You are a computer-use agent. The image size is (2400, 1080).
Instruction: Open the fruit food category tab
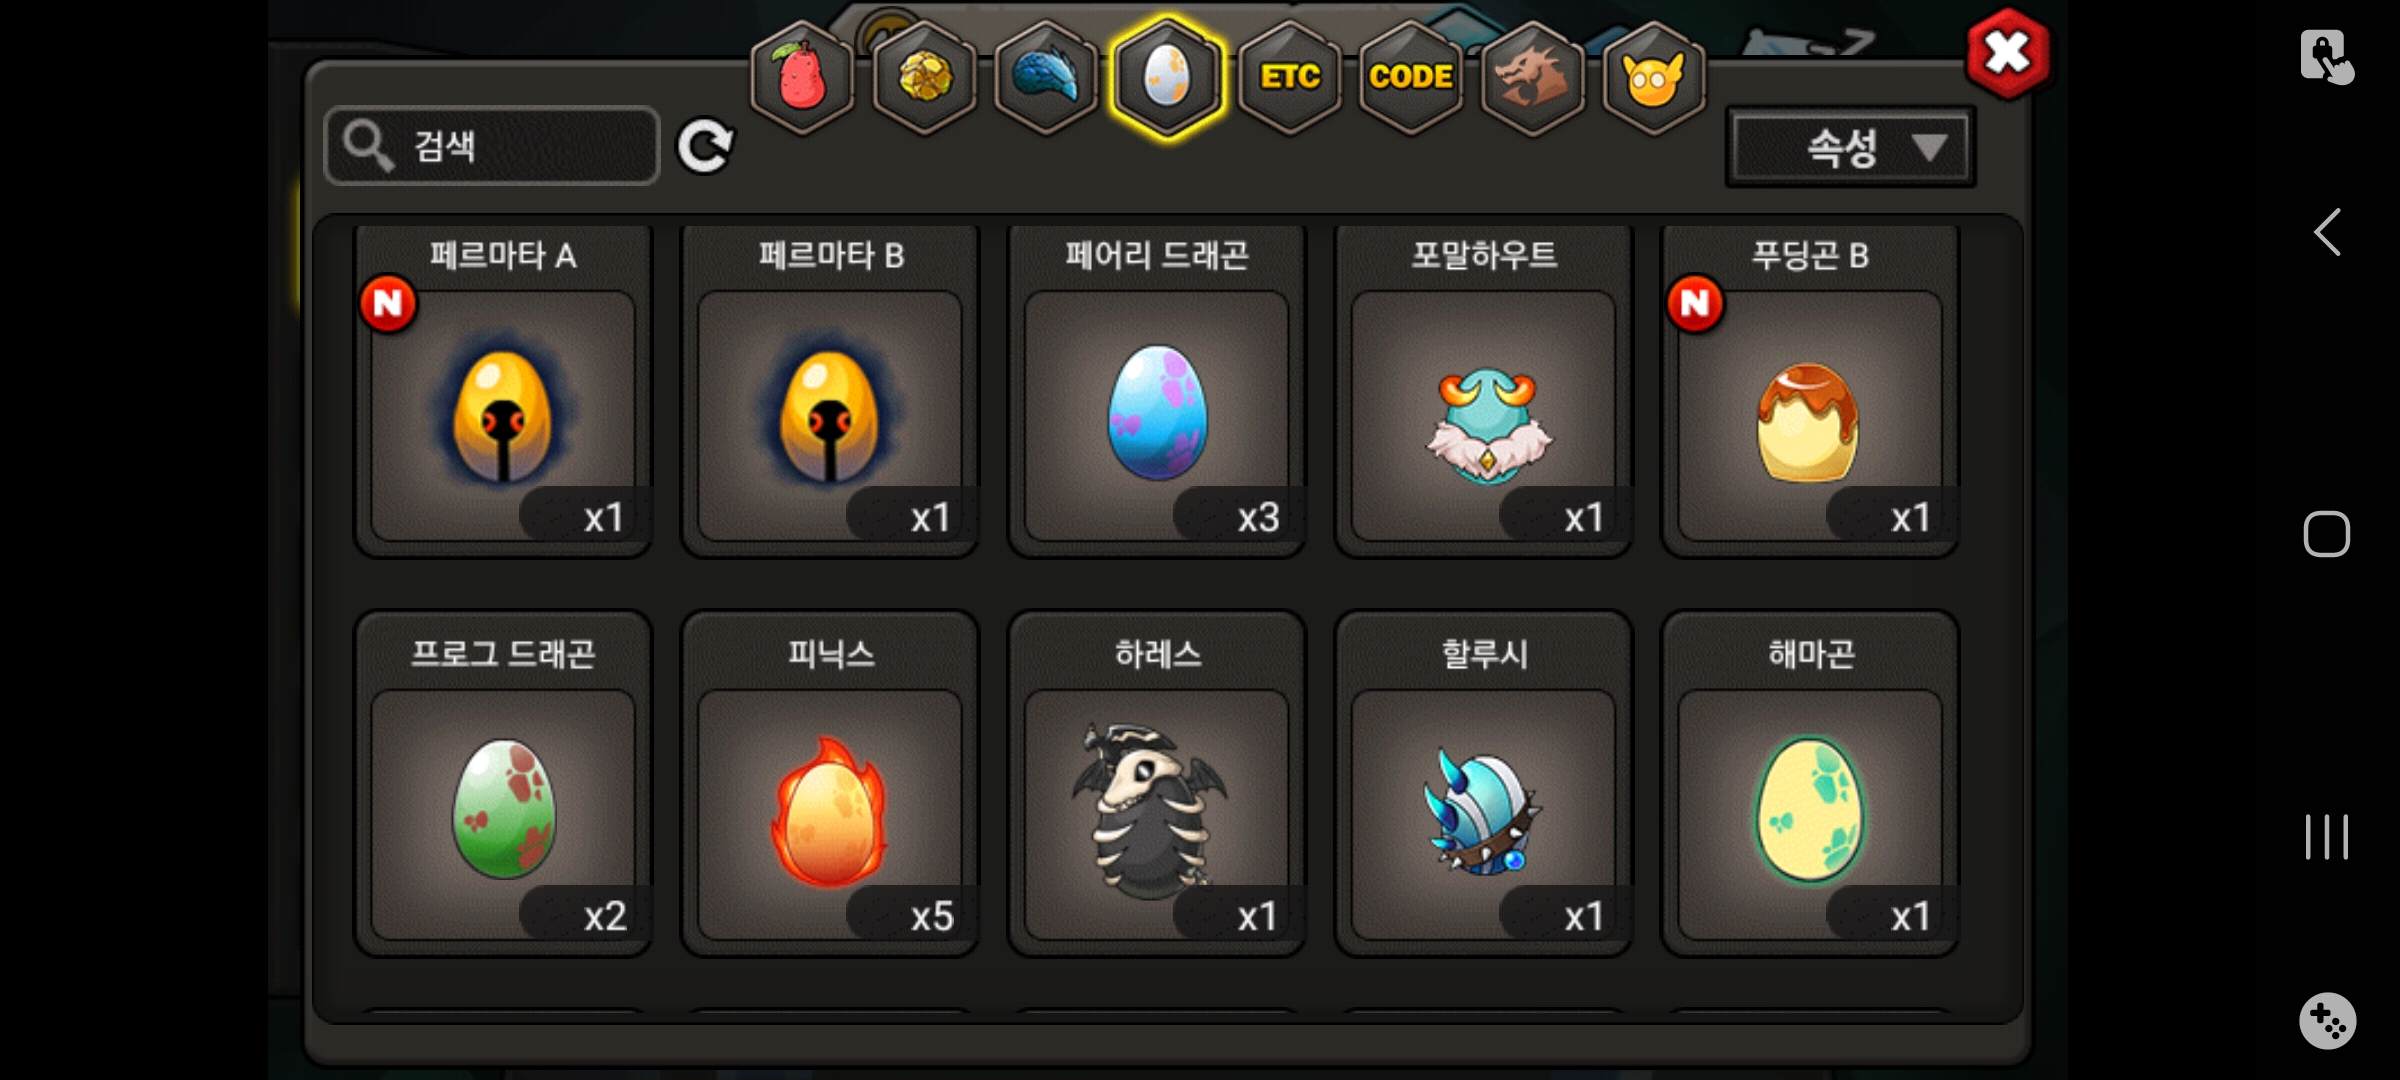pos(802,77)
